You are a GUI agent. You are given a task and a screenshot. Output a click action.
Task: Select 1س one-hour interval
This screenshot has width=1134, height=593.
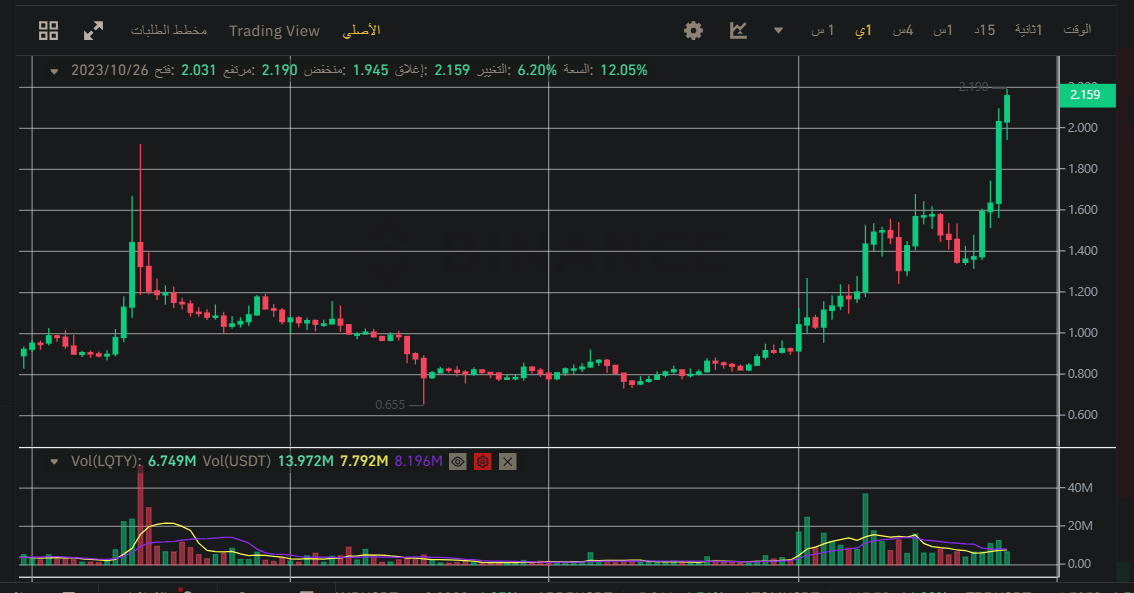click(942, 30)
